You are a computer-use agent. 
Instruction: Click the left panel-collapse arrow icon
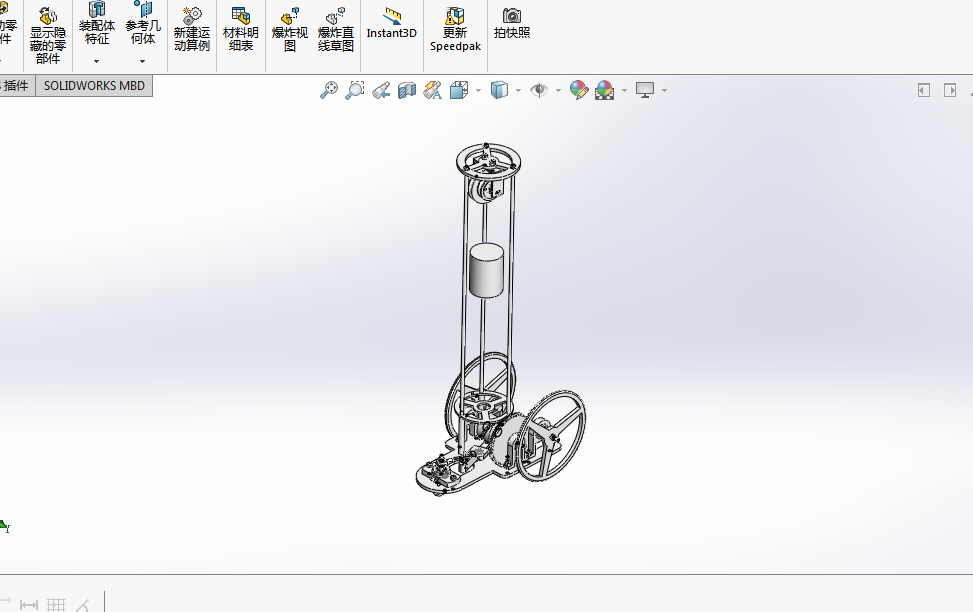[x=924, y=90]
